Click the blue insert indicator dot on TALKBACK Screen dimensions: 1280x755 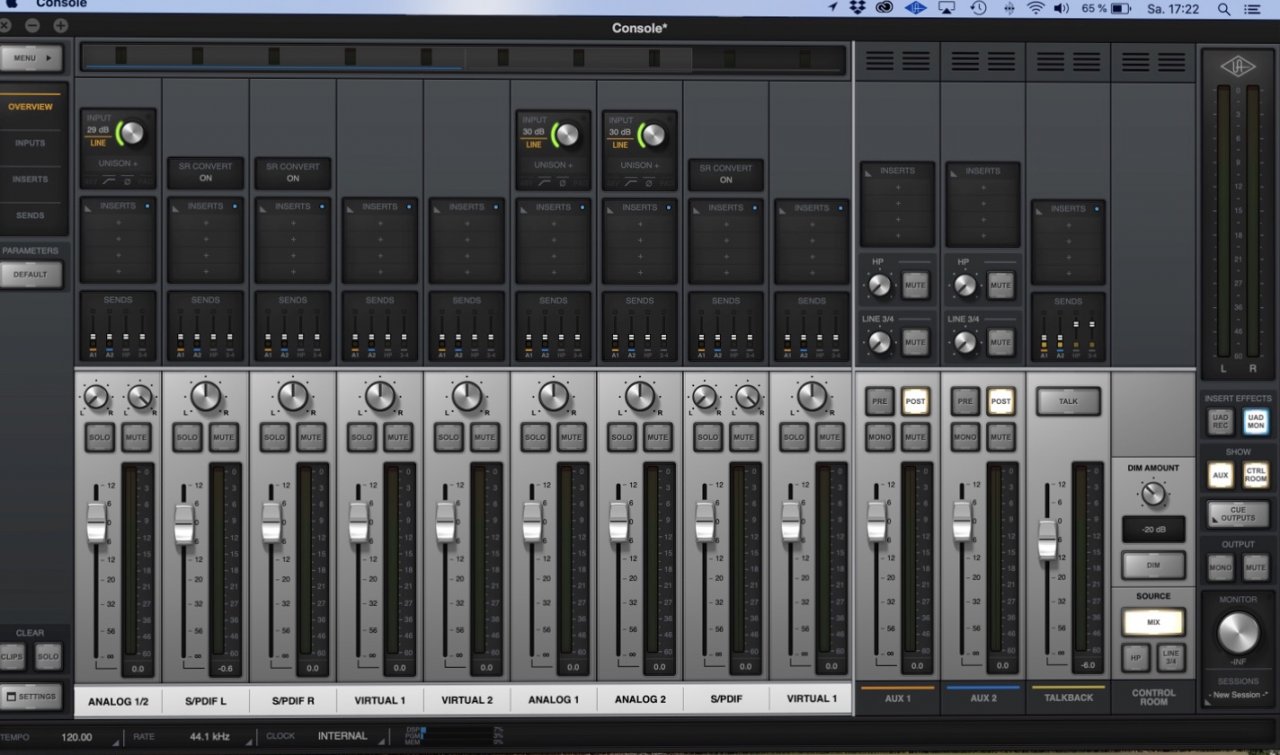[x=1097, y=208]
